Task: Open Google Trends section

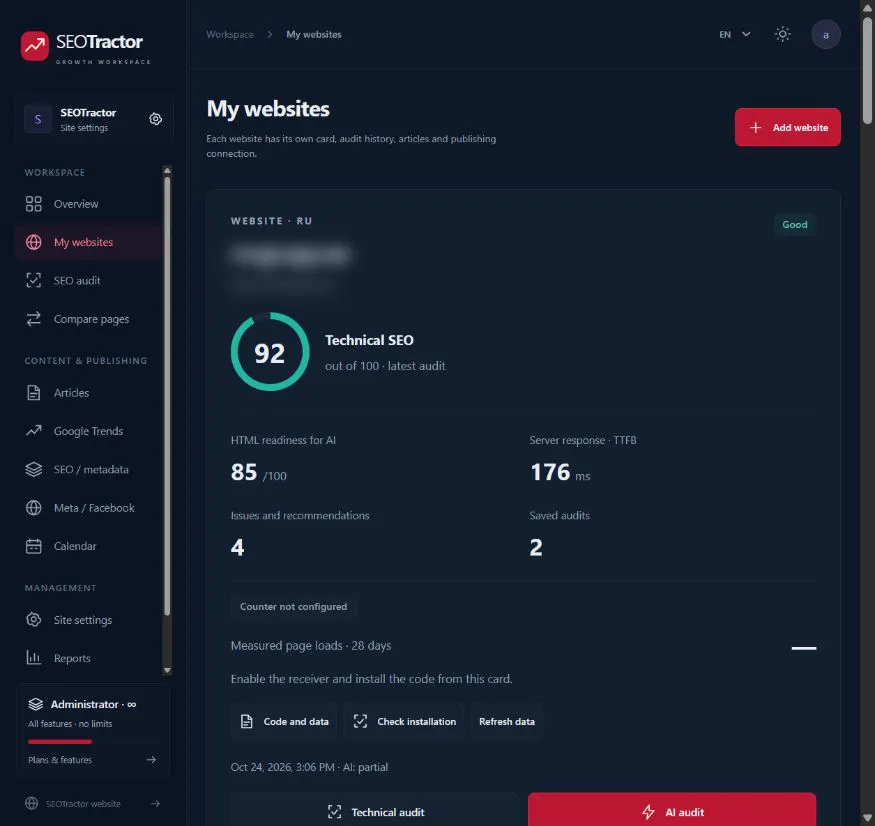Action: click(89, 431)
